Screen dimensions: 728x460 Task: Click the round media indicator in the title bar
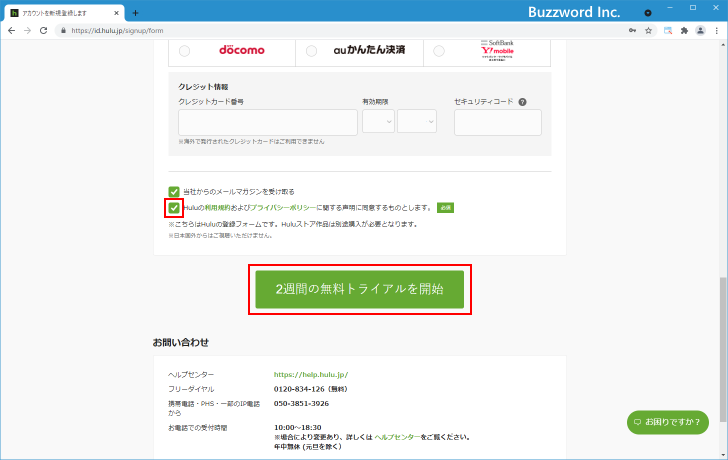[648, 13]
